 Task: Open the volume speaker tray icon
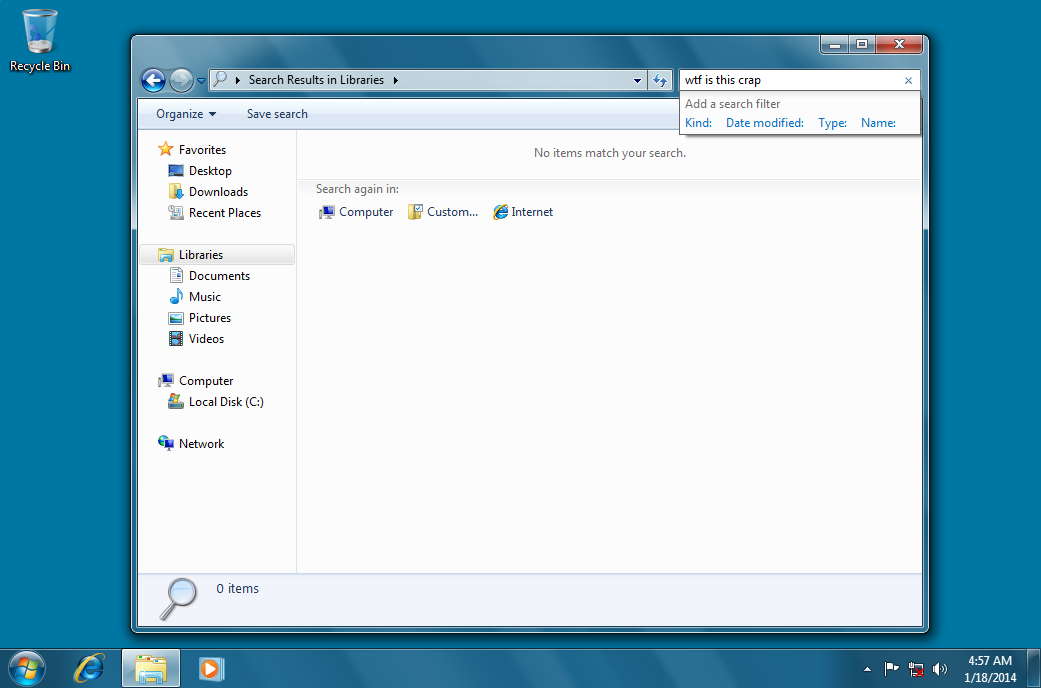click(939, 669)
